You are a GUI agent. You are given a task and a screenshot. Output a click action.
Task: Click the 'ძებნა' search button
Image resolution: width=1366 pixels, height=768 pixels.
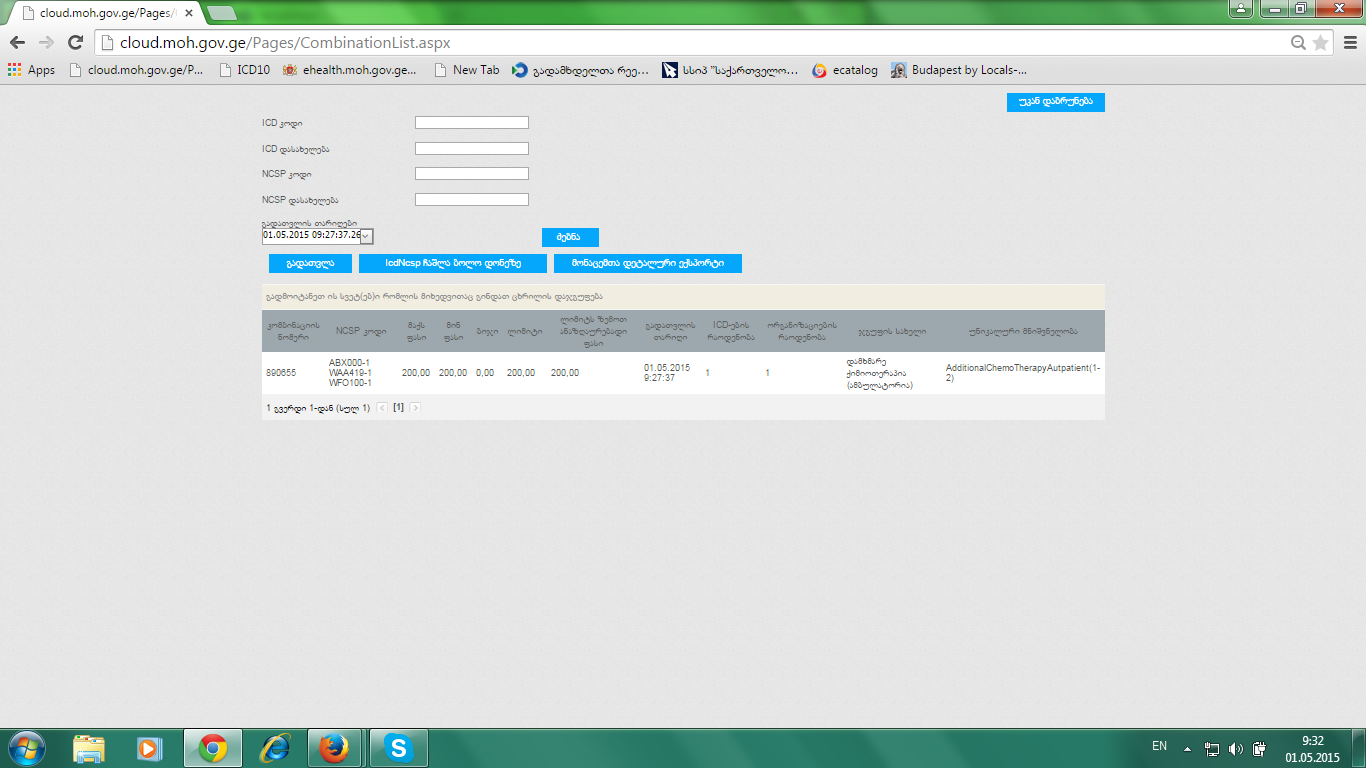570,237
